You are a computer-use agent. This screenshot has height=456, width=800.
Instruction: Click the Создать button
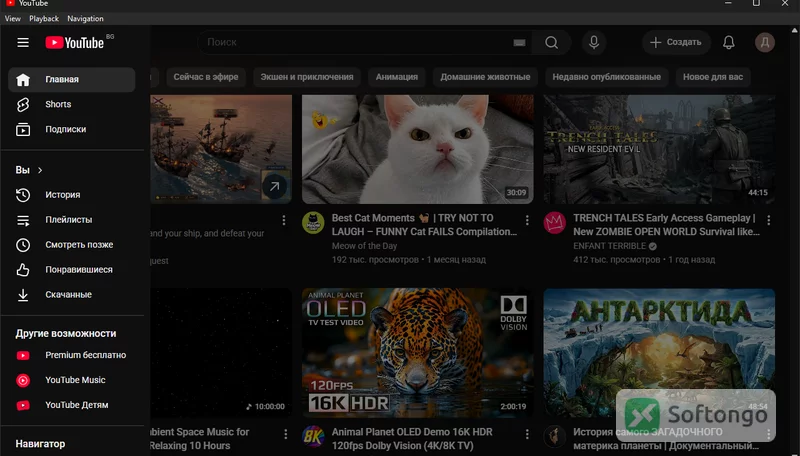[676, 42]
